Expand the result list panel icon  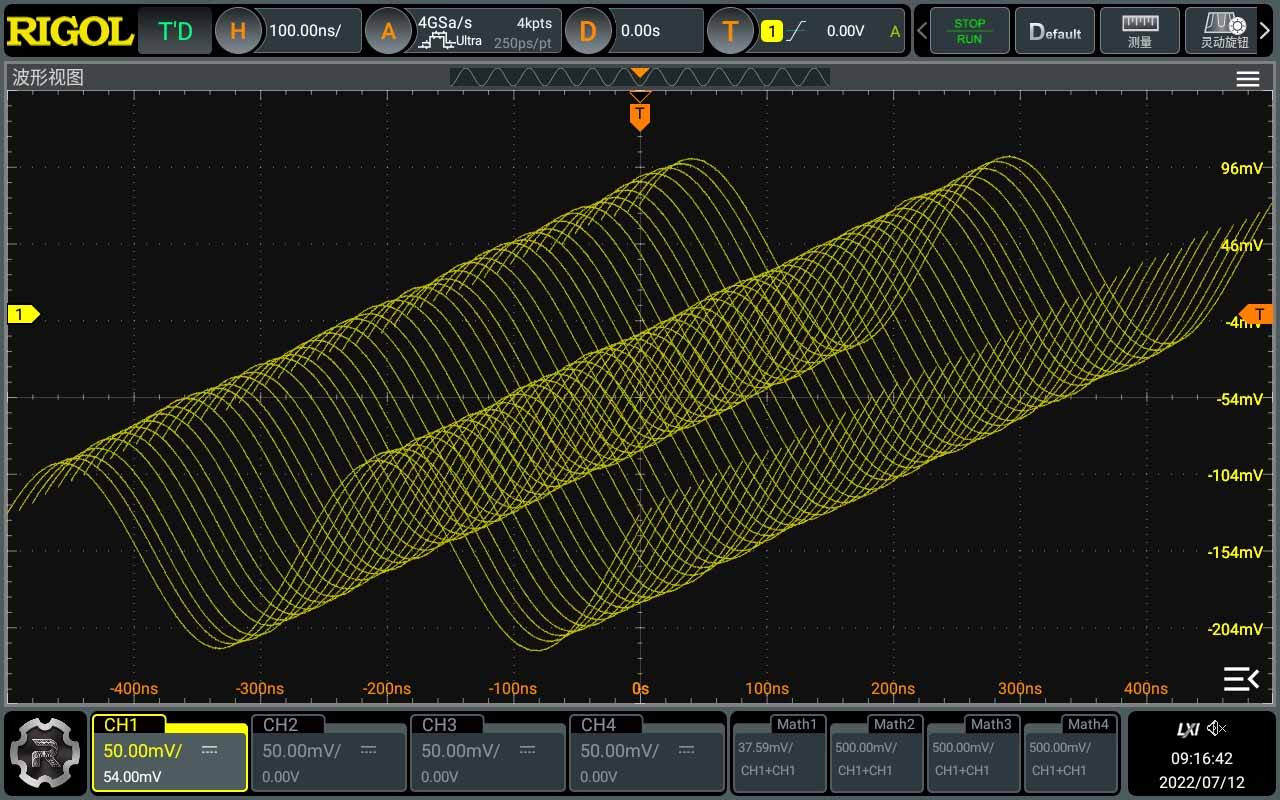(x=1241, y=679)
